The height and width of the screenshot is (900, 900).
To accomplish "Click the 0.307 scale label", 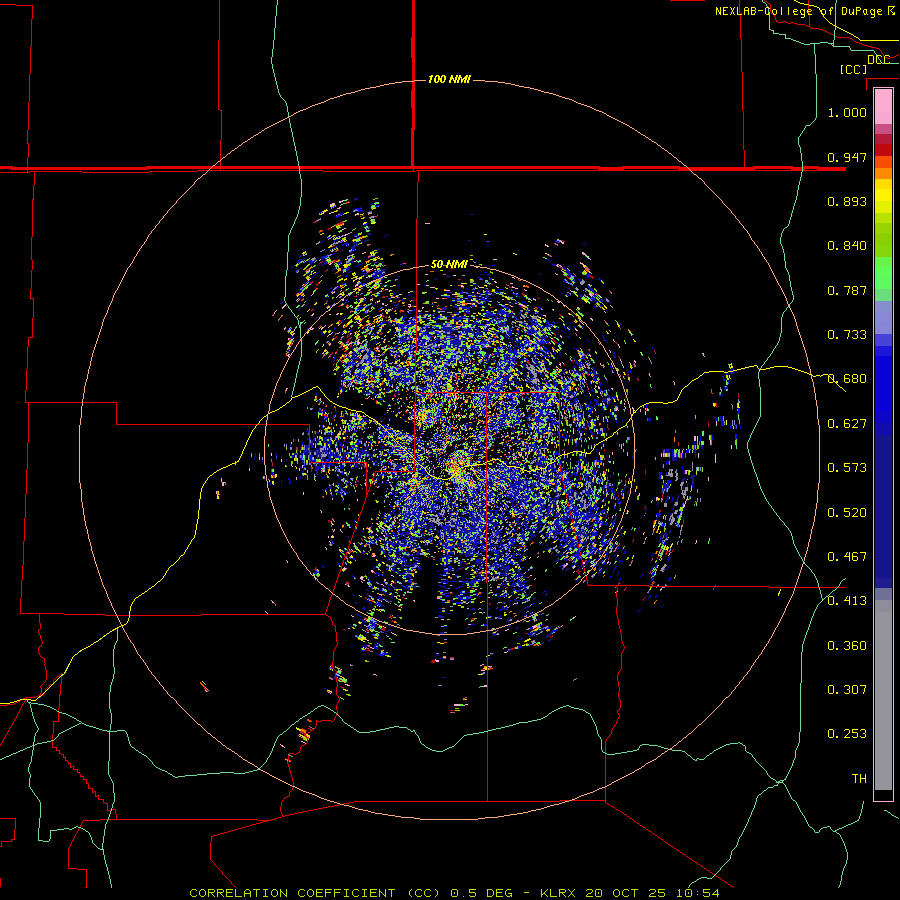I will 847,690.
